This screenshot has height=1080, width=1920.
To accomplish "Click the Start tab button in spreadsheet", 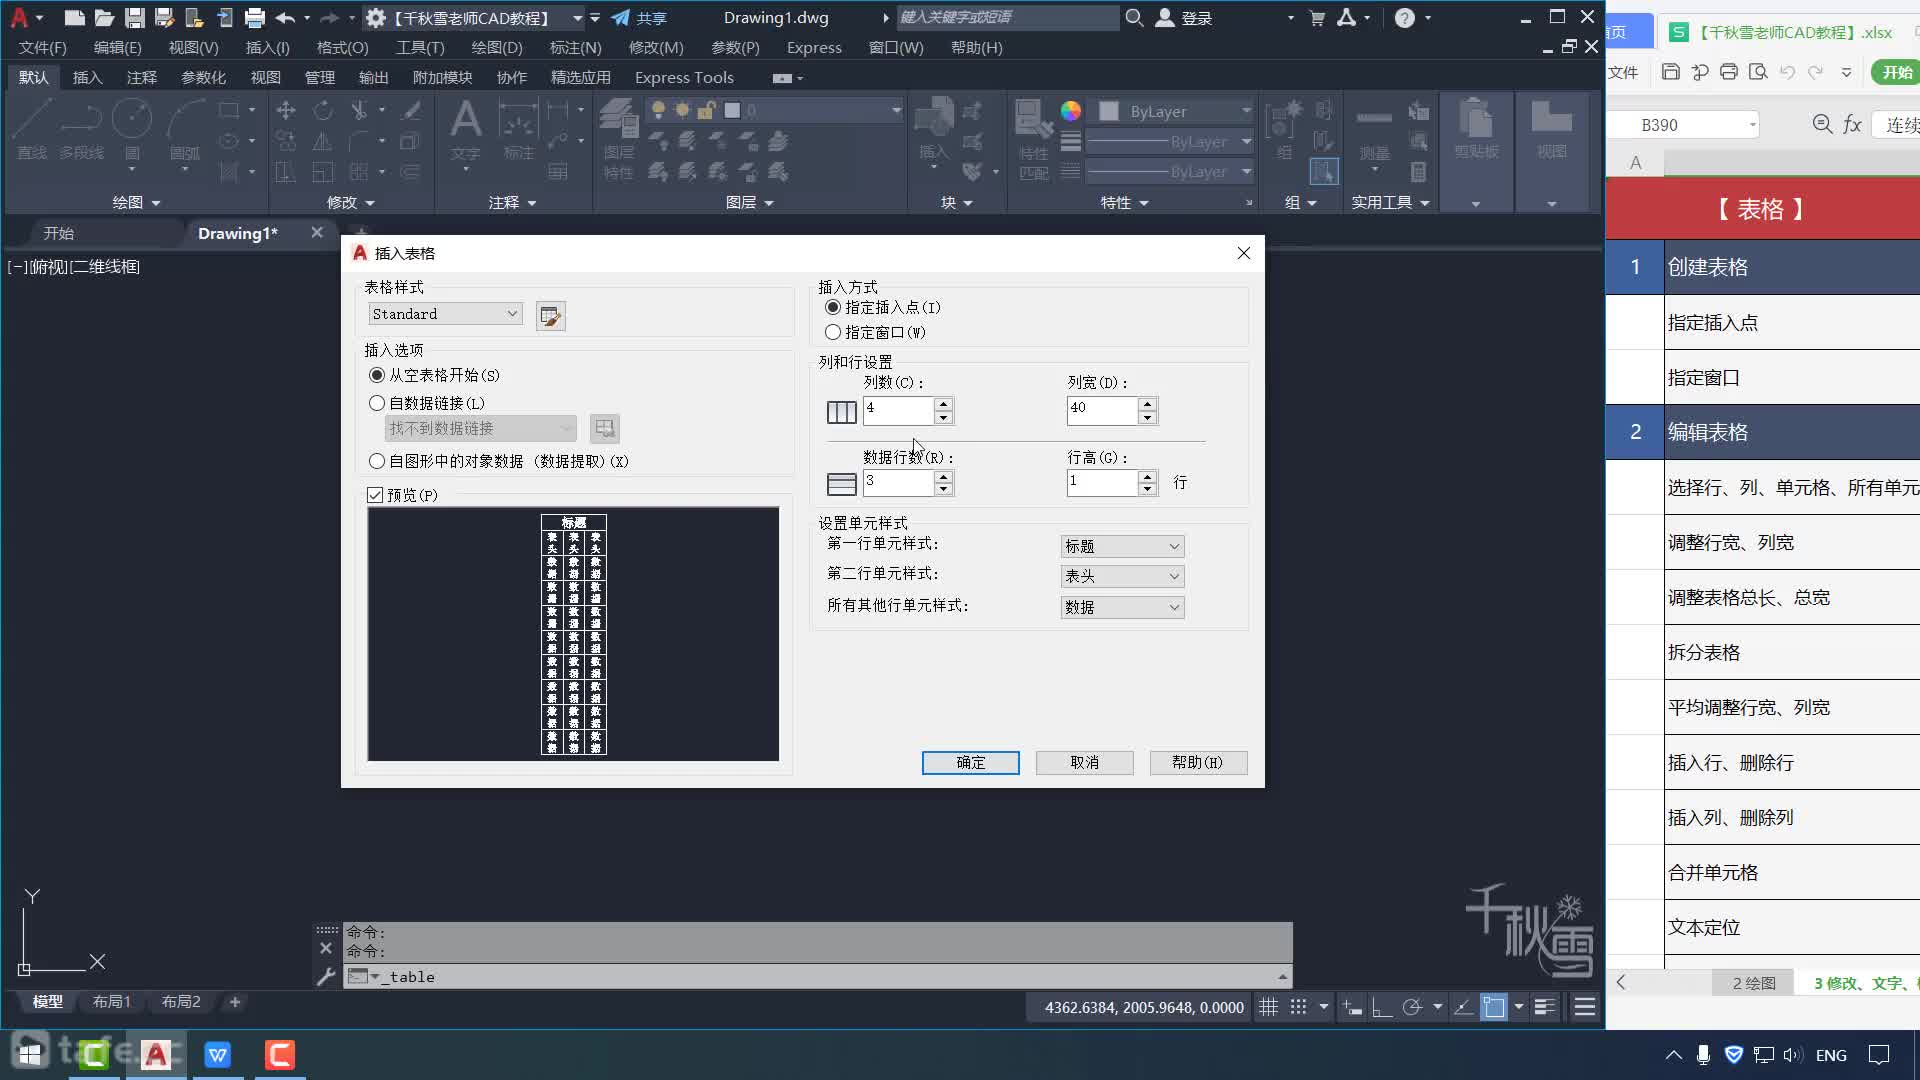I will tap(1896, 72).
